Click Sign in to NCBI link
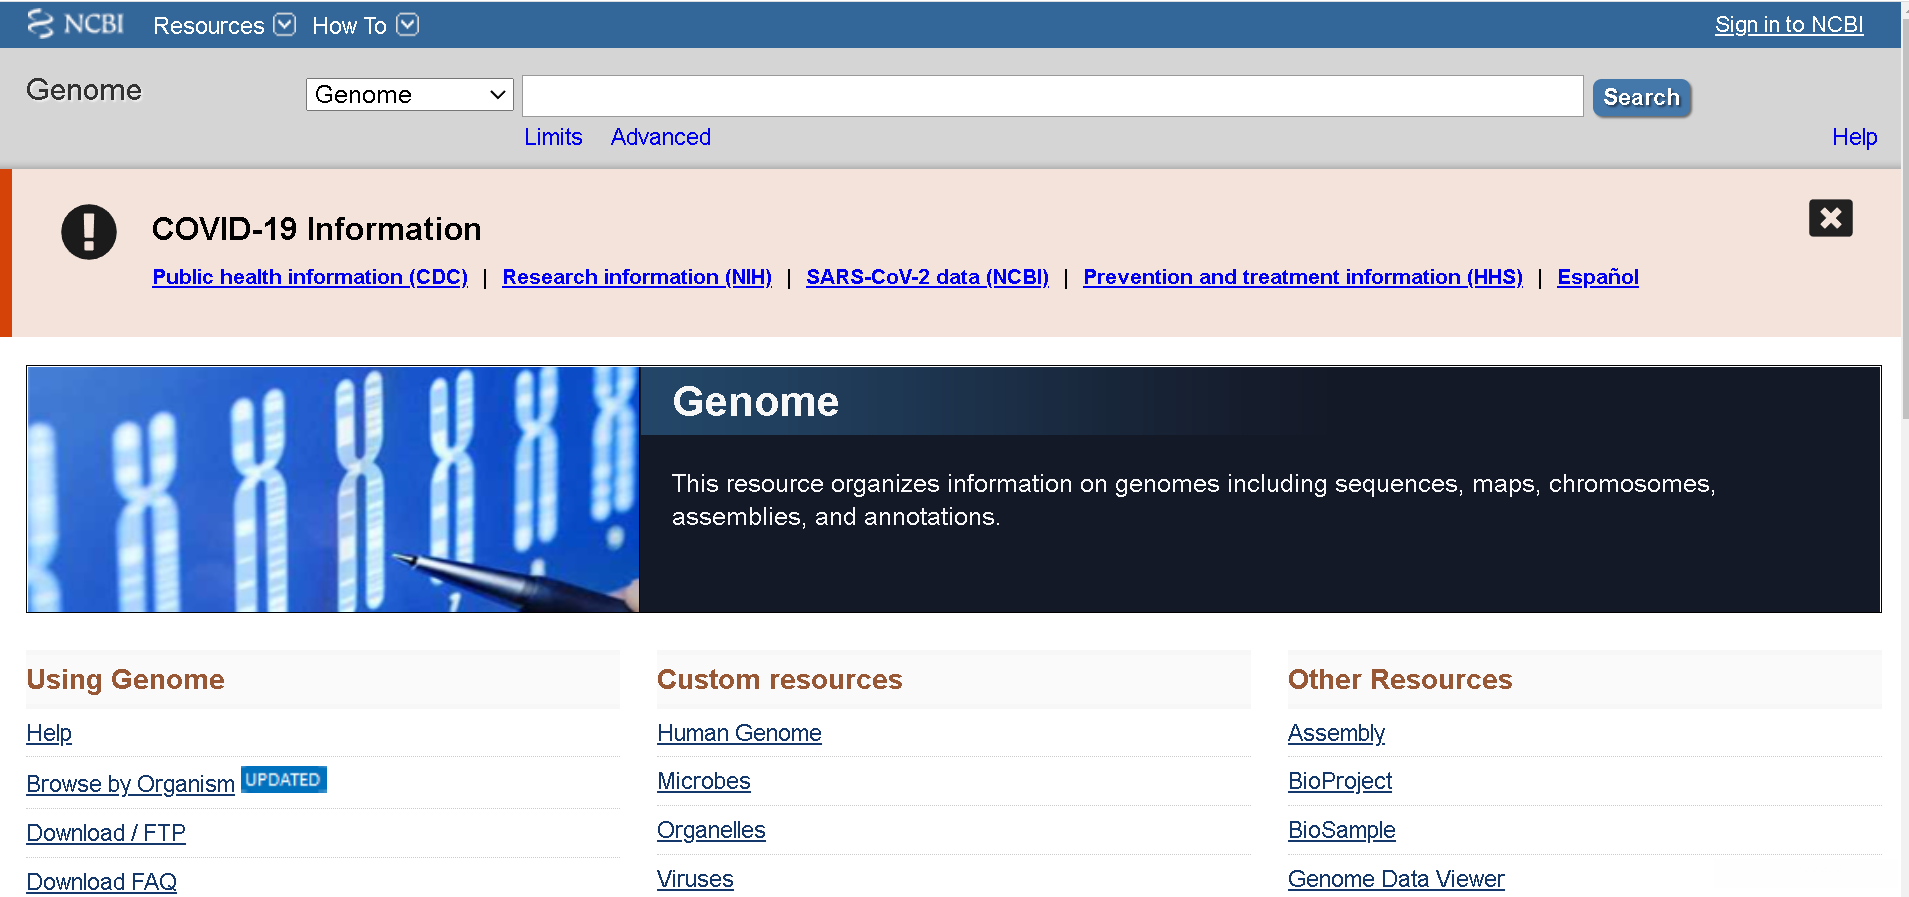The width and height of the screenshot is (1909, 897). pyautogui.click(x=1788, y=25)
